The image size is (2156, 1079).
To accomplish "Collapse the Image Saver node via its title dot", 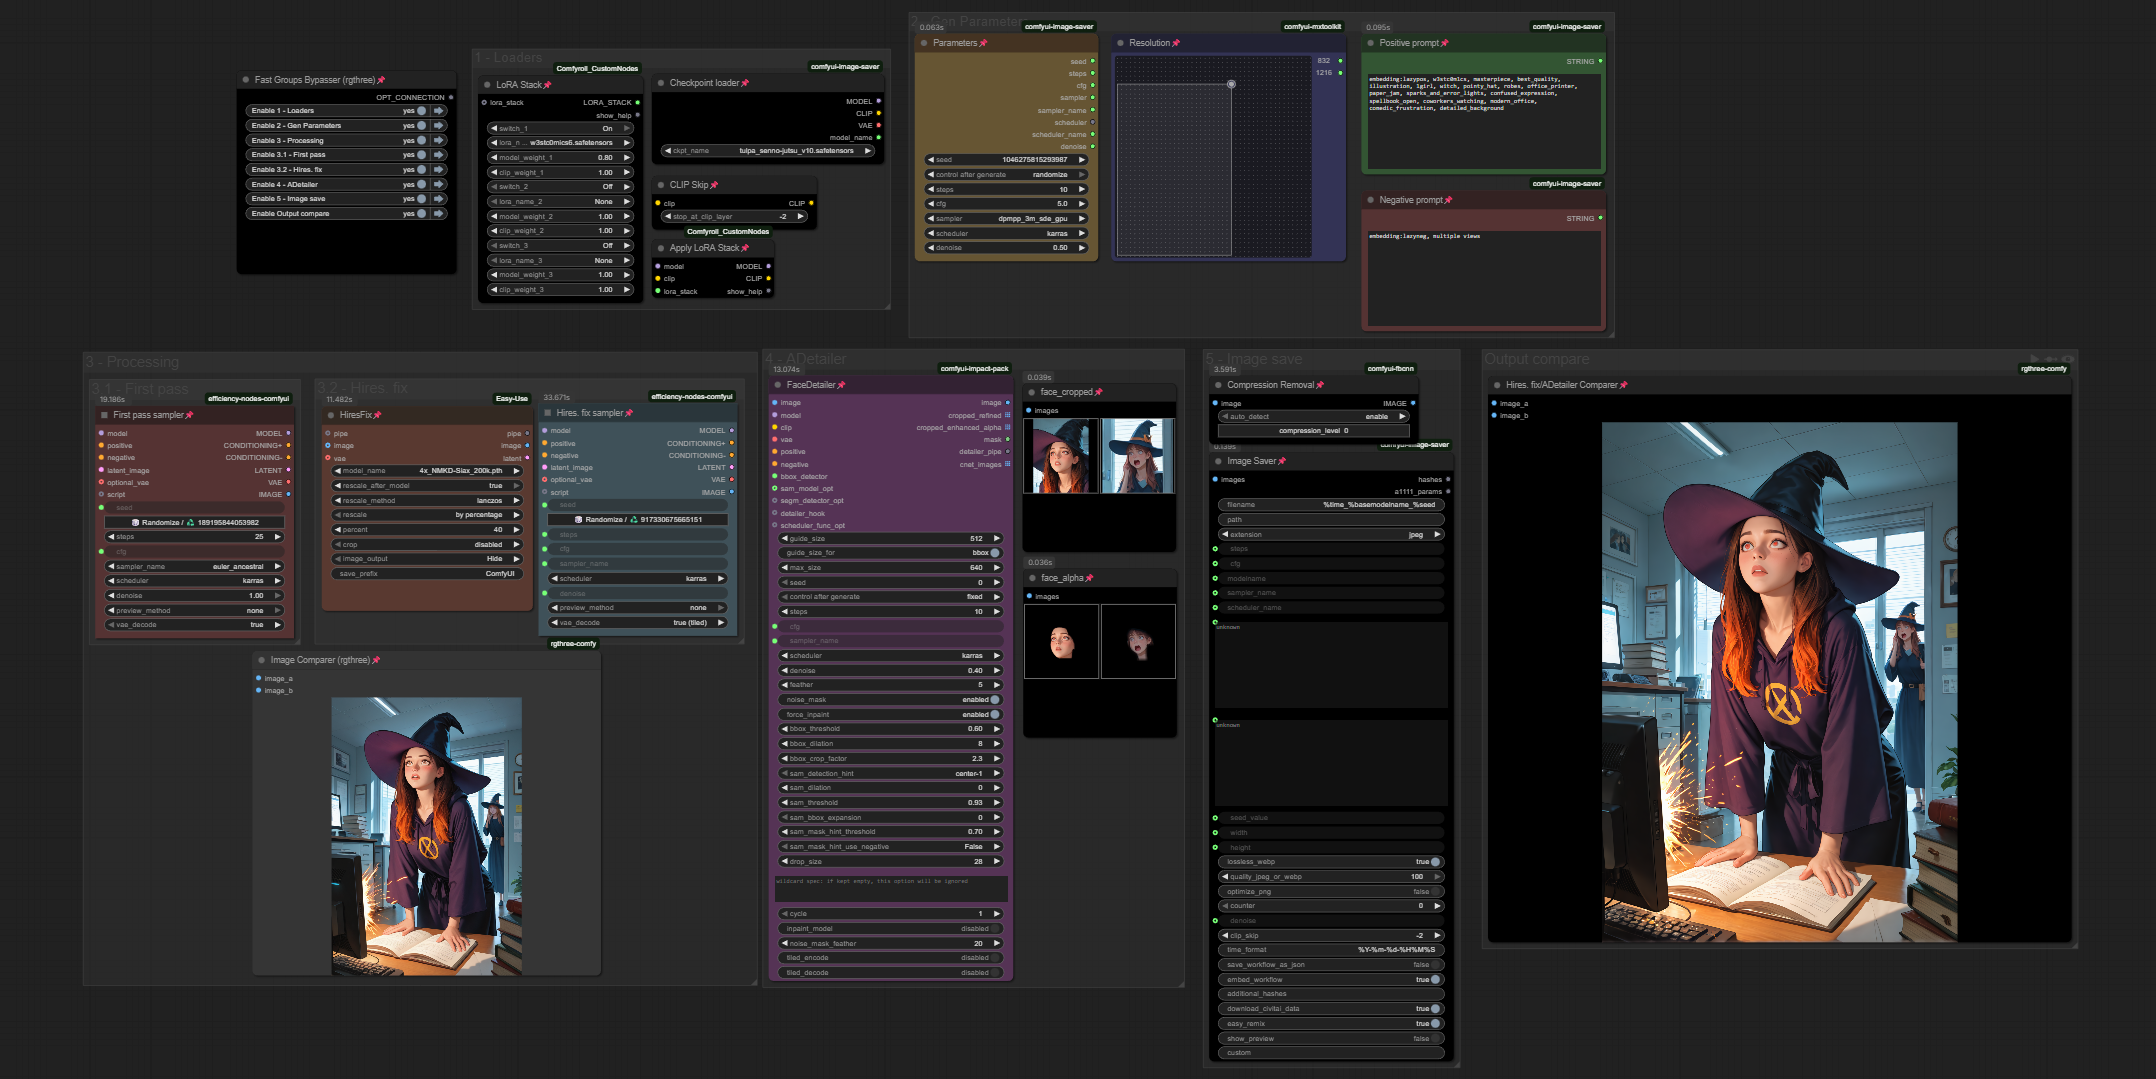I will pos(1218,461).
